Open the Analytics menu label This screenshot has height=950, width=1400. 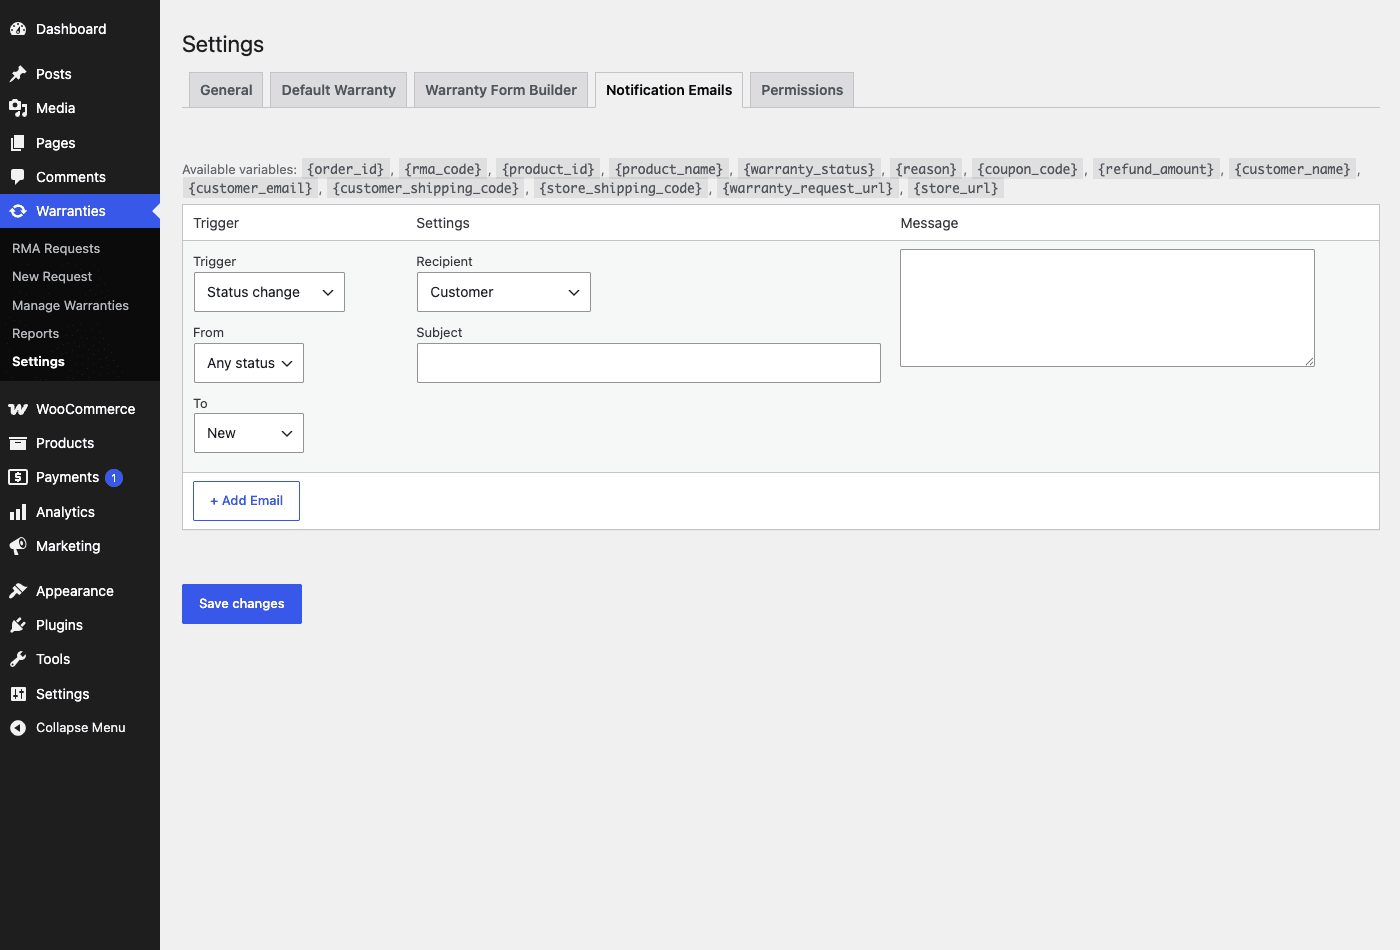pyautogui.click(x=66, y=512)
